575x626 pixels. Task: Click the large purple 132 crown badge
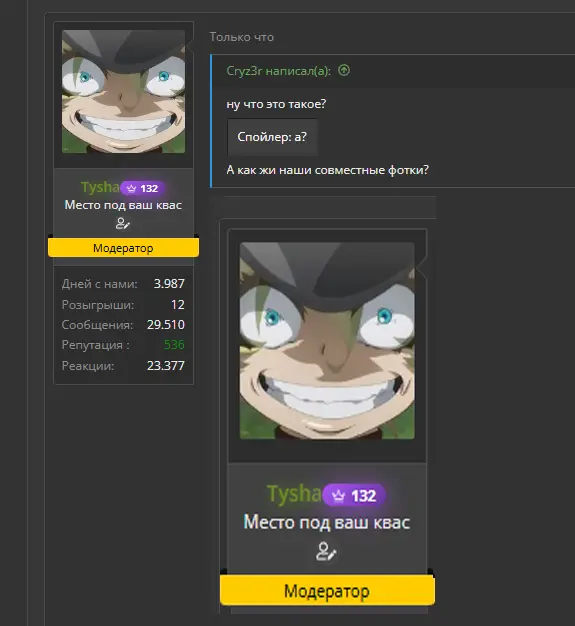click(354, 495)
